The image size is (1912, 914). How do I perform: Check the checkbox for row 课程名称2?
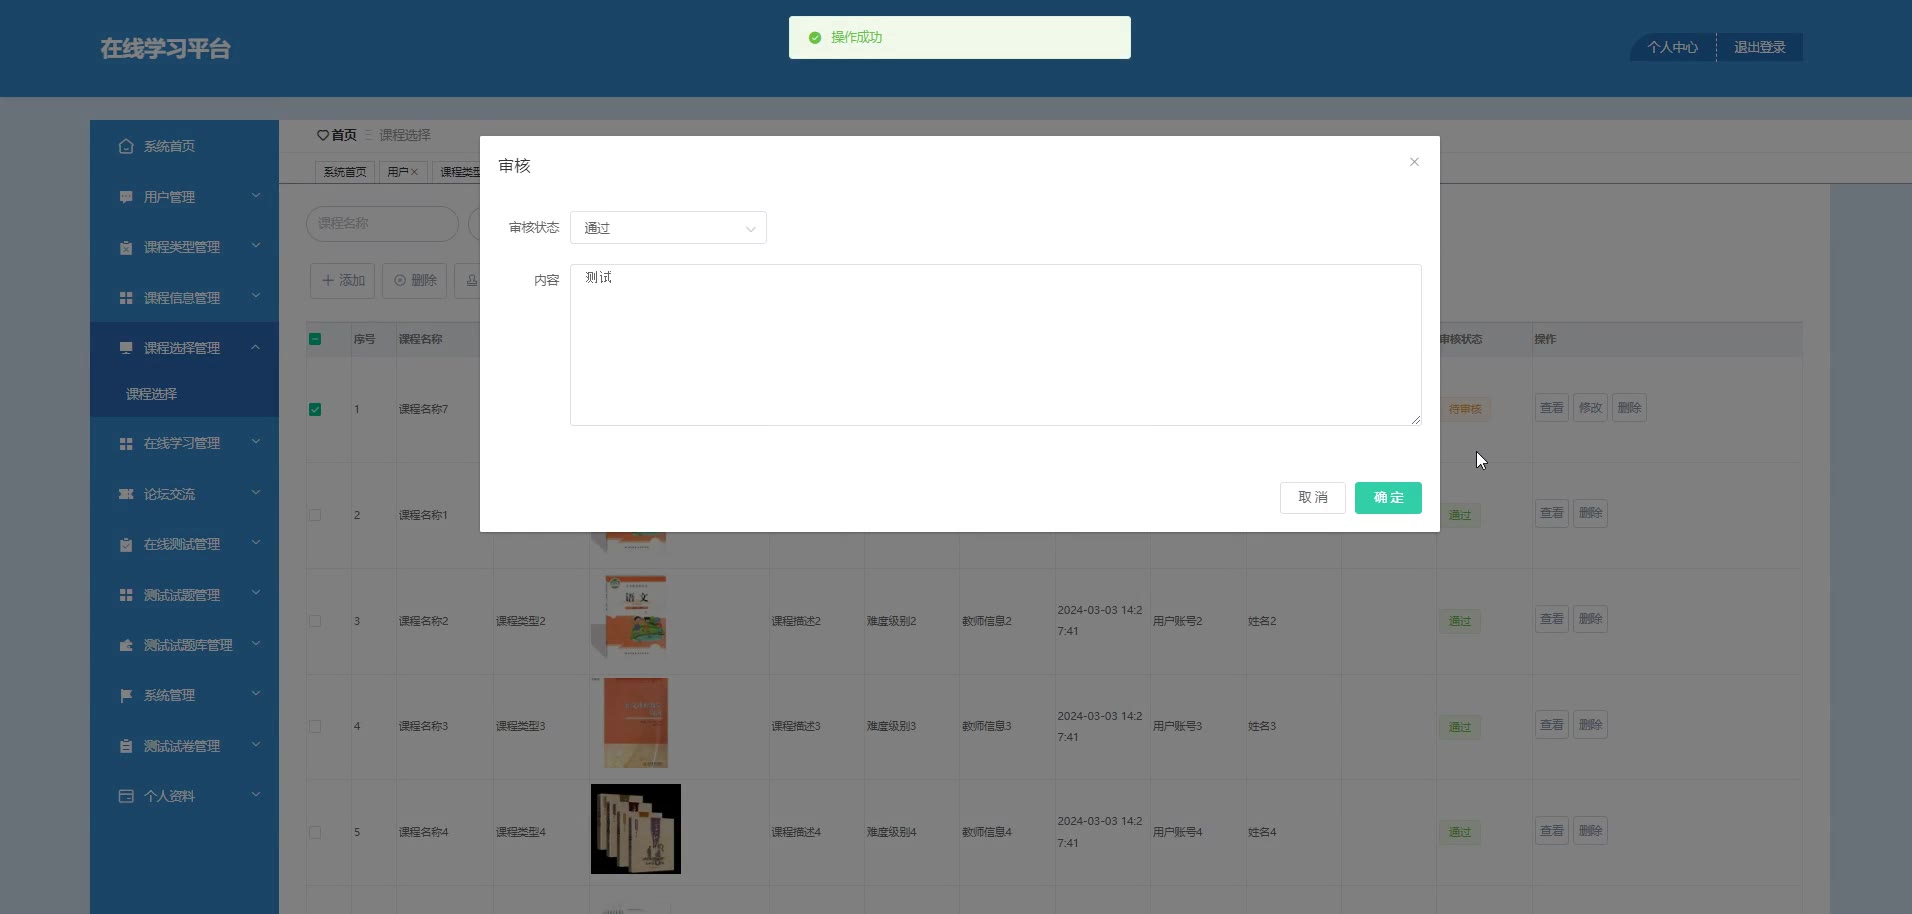point(315,621)
